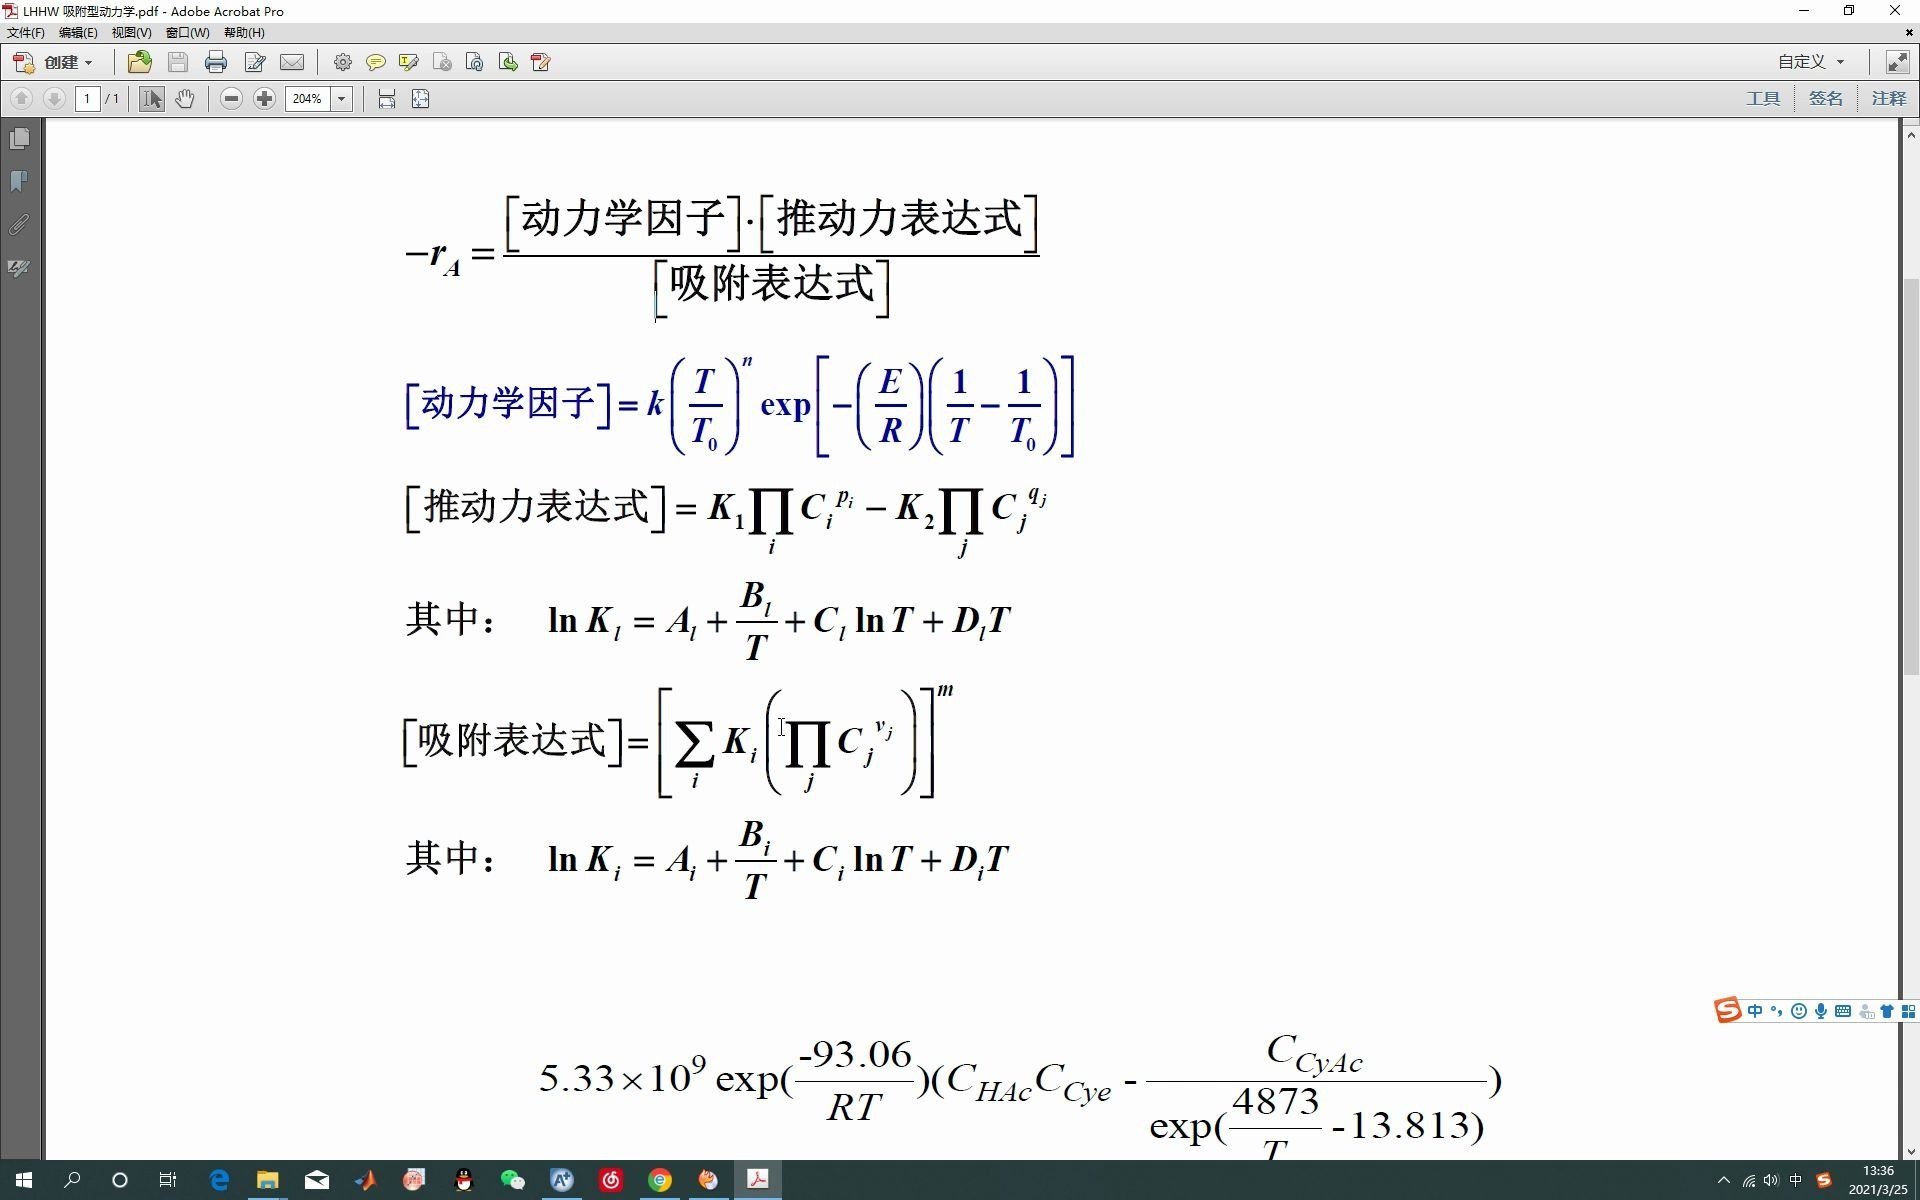Click the sticky note comment icon
Image resolution: width=1920 pixels, height=1200 pixels.
[375, 62]
